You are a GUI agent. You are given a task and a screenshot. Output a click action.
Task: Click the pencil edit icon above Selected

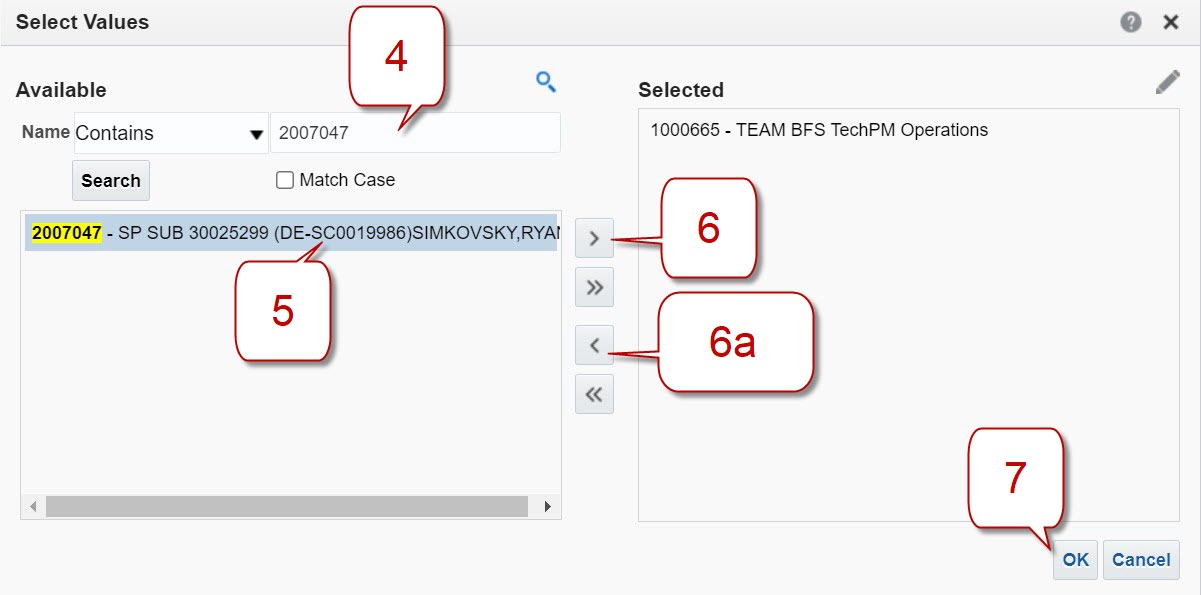pyautogui.click(x=1167, y=83)
